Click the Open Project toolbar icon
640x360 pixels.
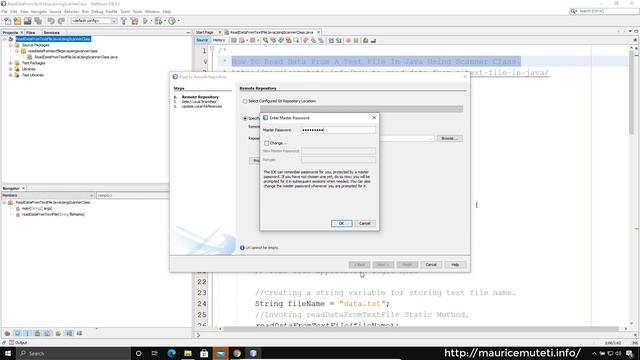(x=27, y=21)
